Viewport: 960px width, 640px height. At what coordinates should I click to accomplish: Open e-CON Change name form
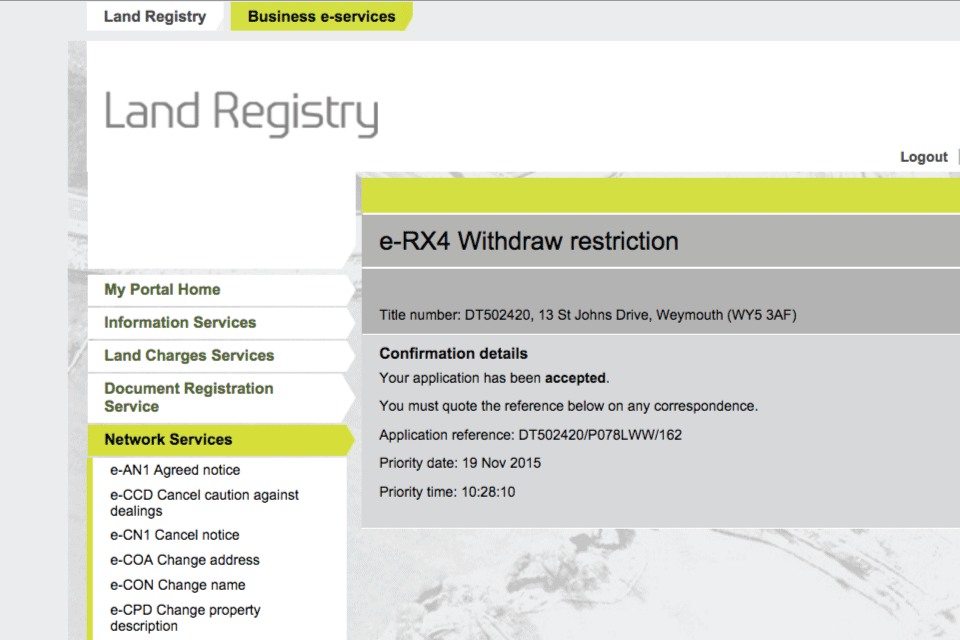coord(177,585)
